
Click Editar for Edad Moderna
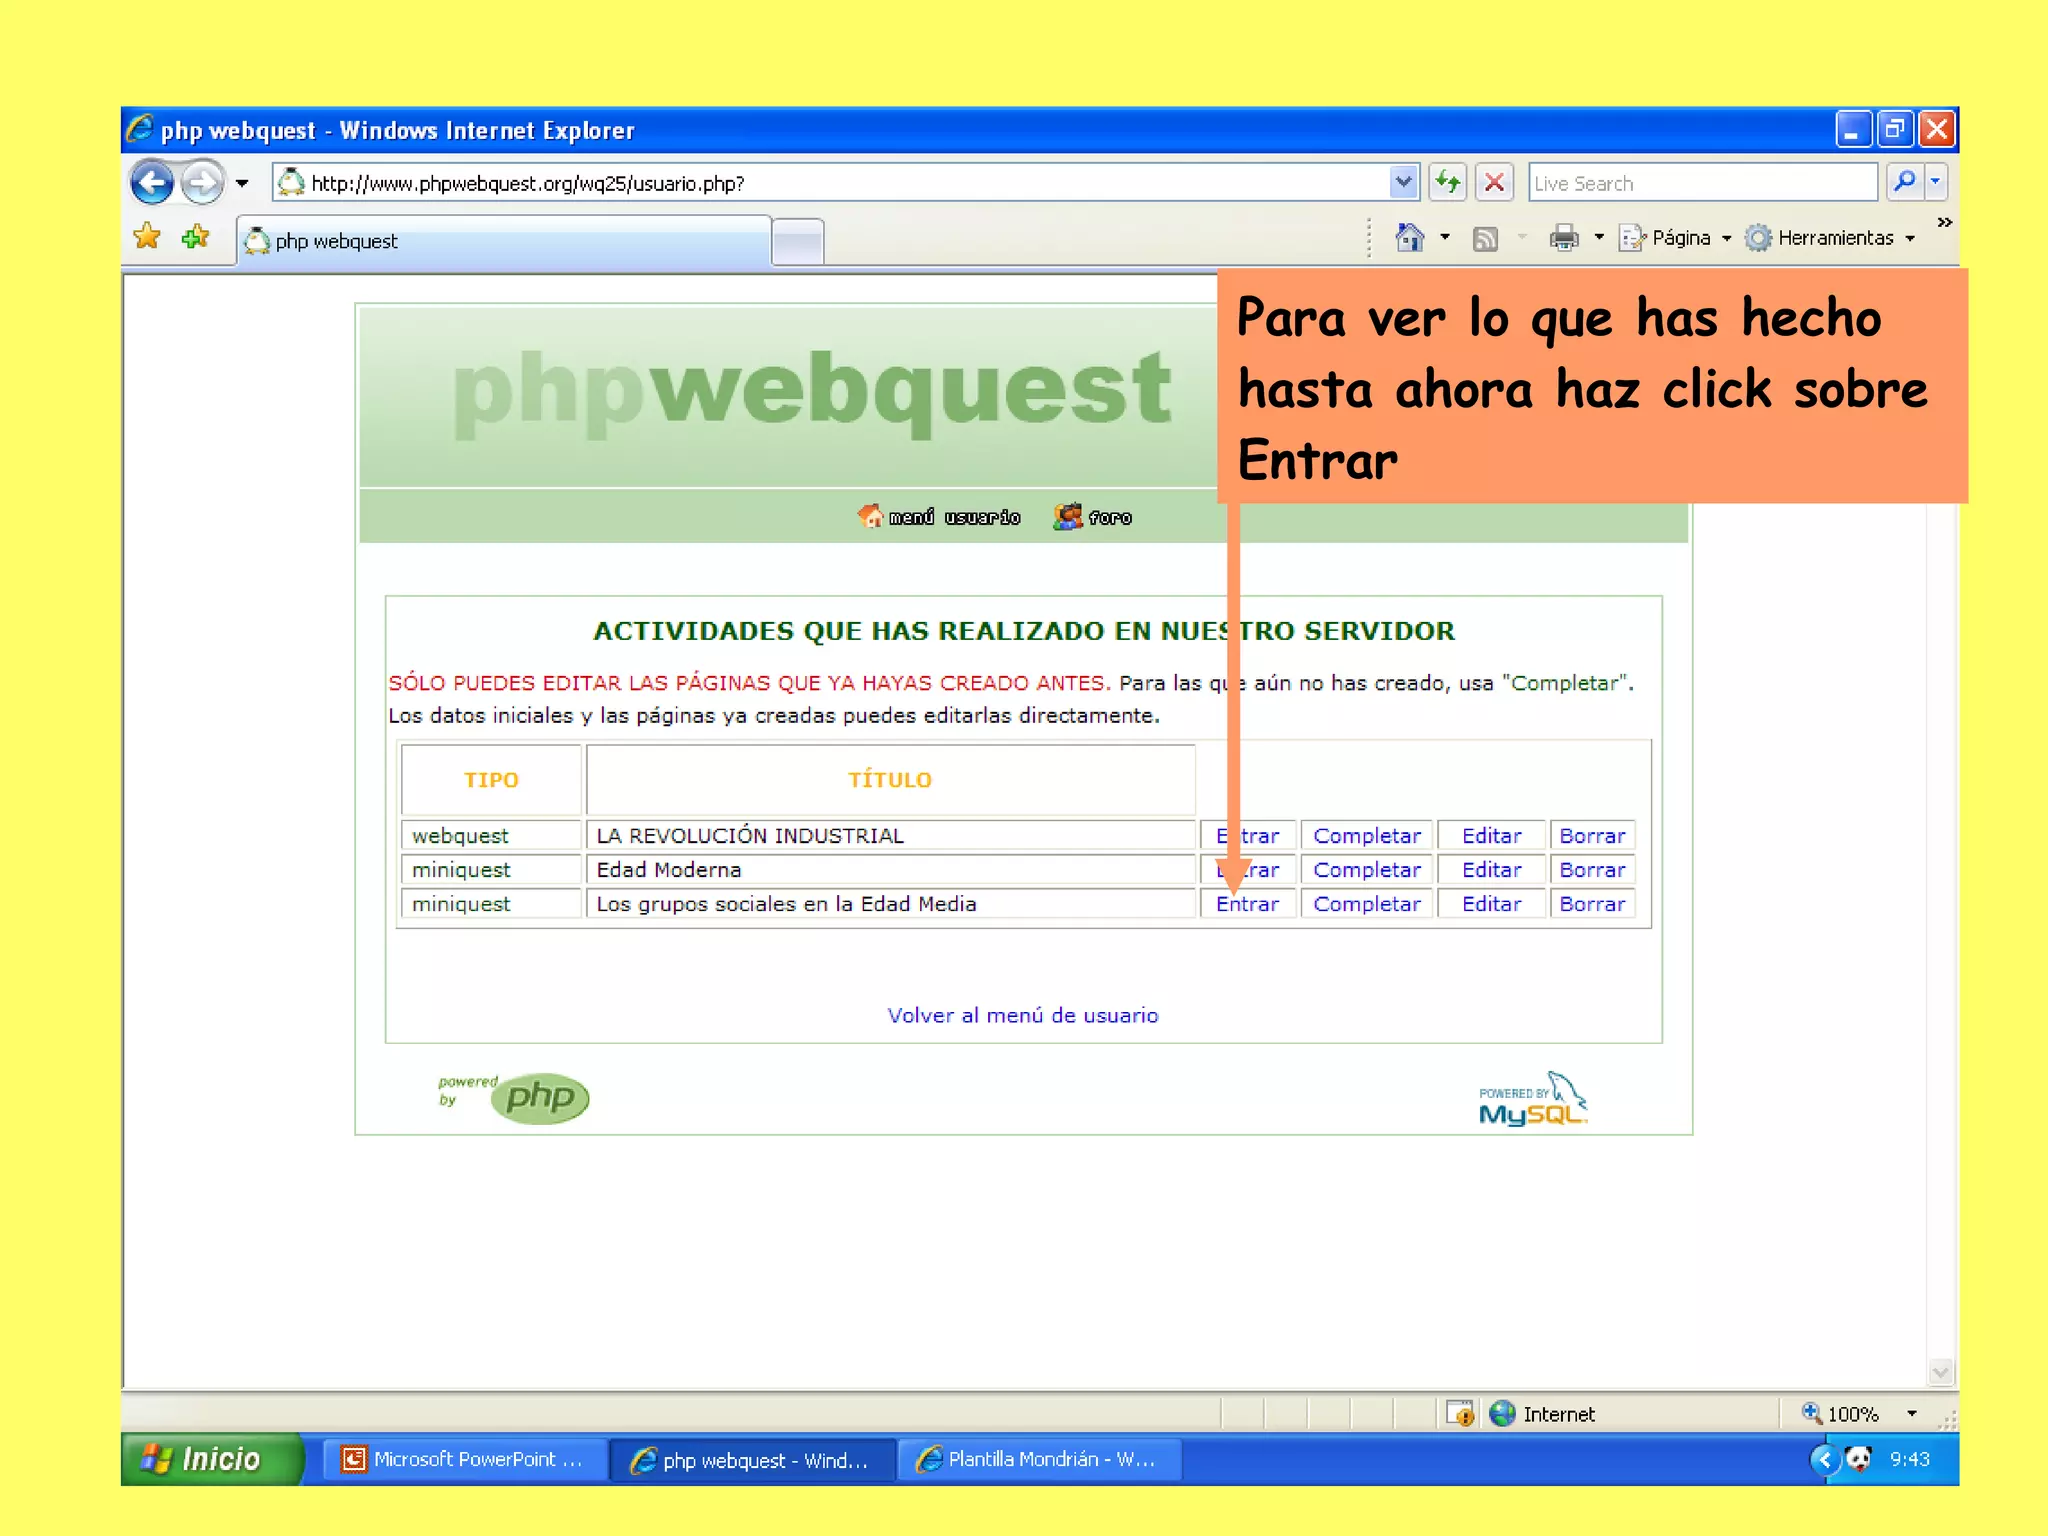[1491, 870]
